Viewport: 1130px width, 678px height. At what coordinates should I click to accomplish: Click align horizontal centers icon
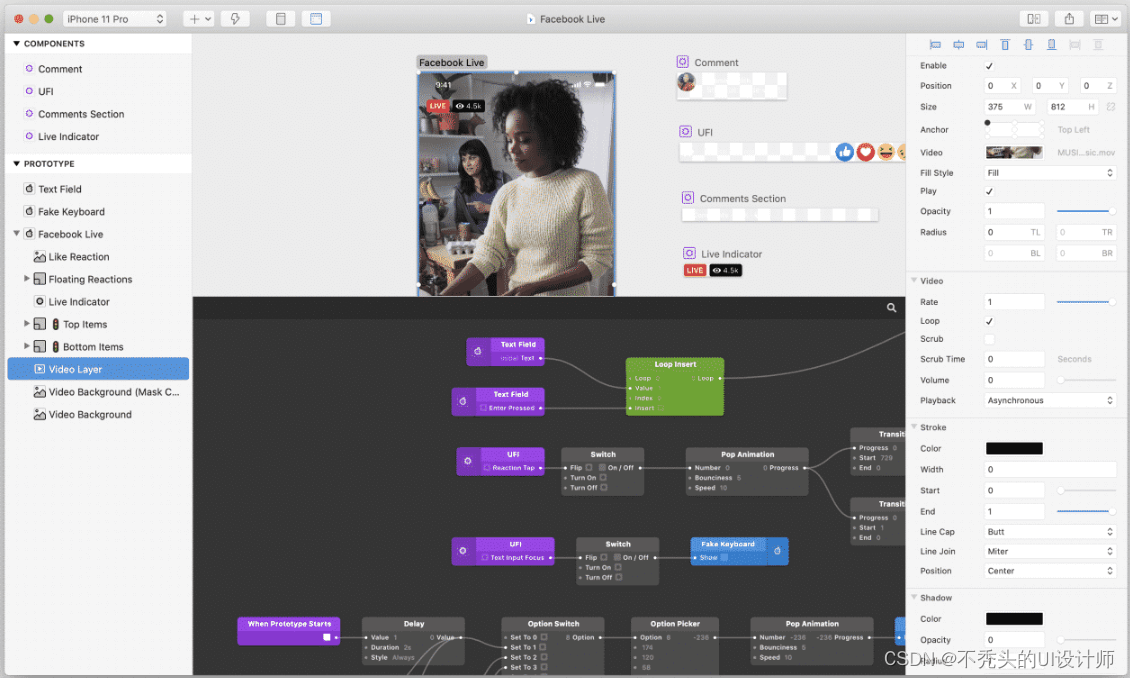tap(958, 45)
